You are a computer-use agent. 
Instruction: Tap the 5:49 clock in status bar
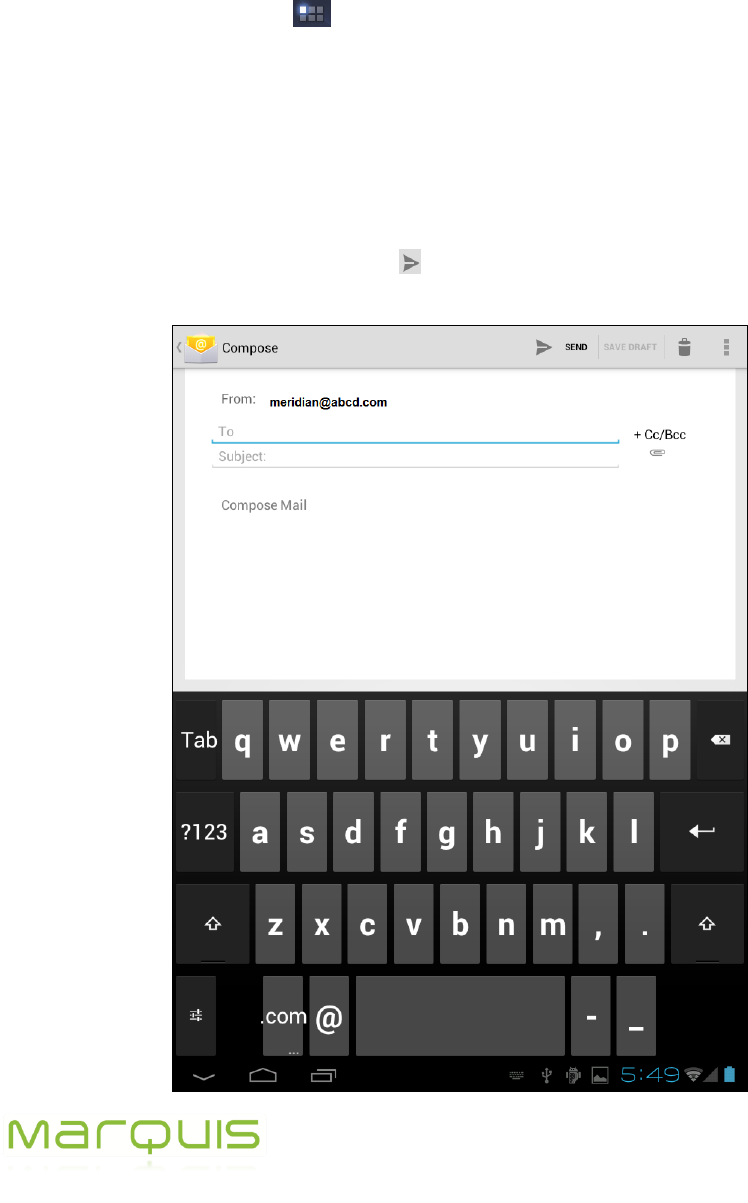click(650, 1076)
